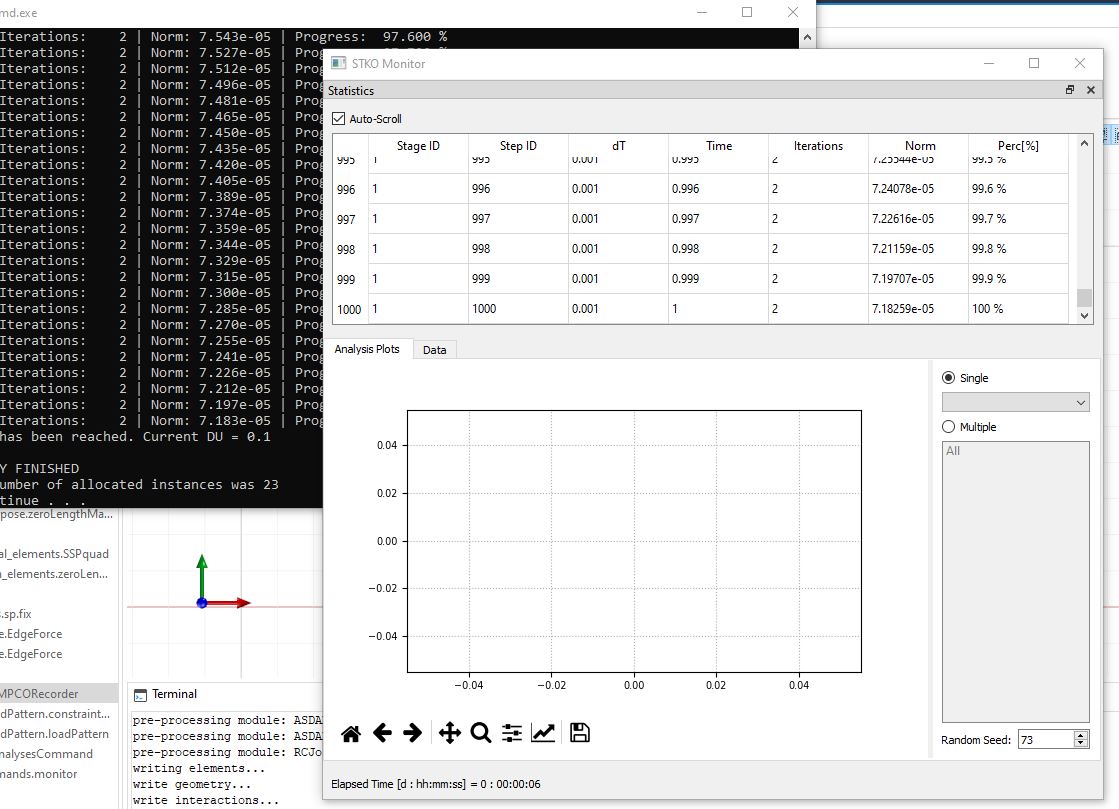Viewport: 1119px width, 809px height.
Task: Select row header 1000 in the Statistics table
Action: pos(350,309)
